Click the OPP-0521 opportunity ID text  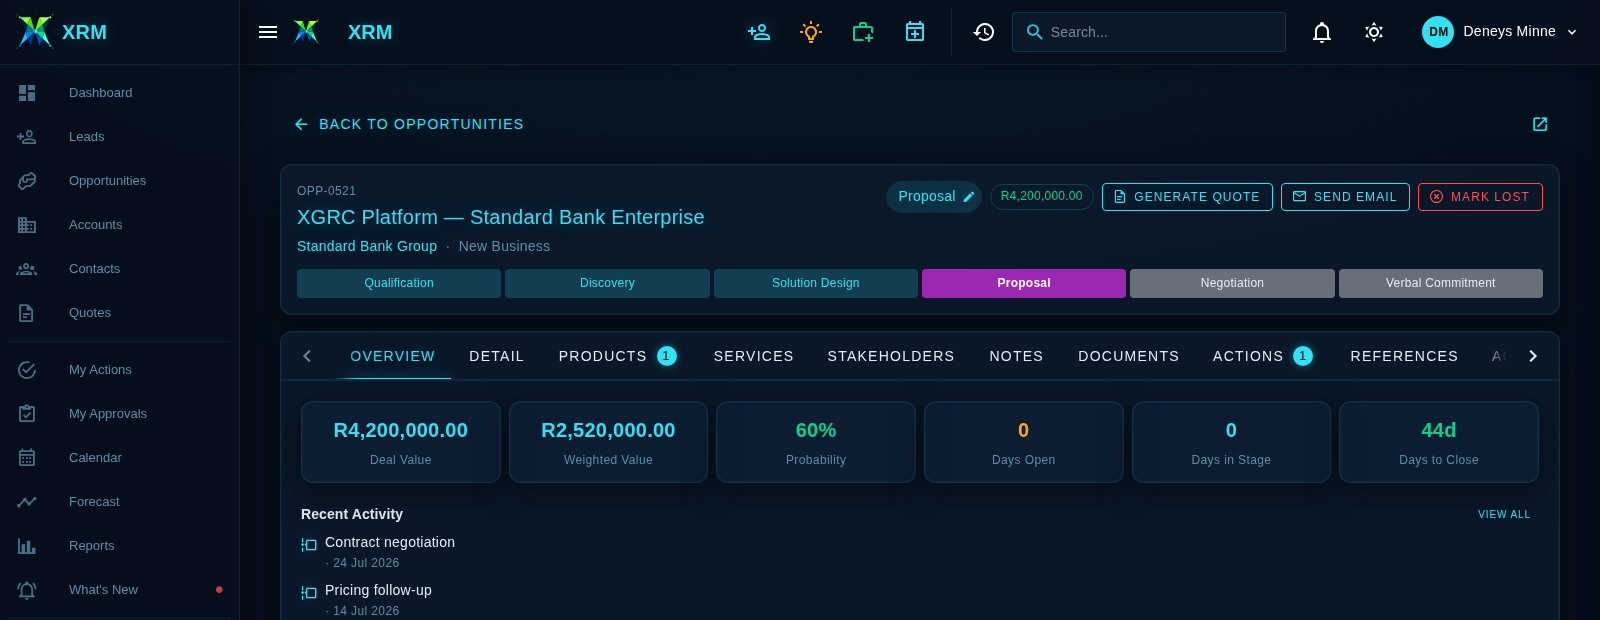click(326, 191)
